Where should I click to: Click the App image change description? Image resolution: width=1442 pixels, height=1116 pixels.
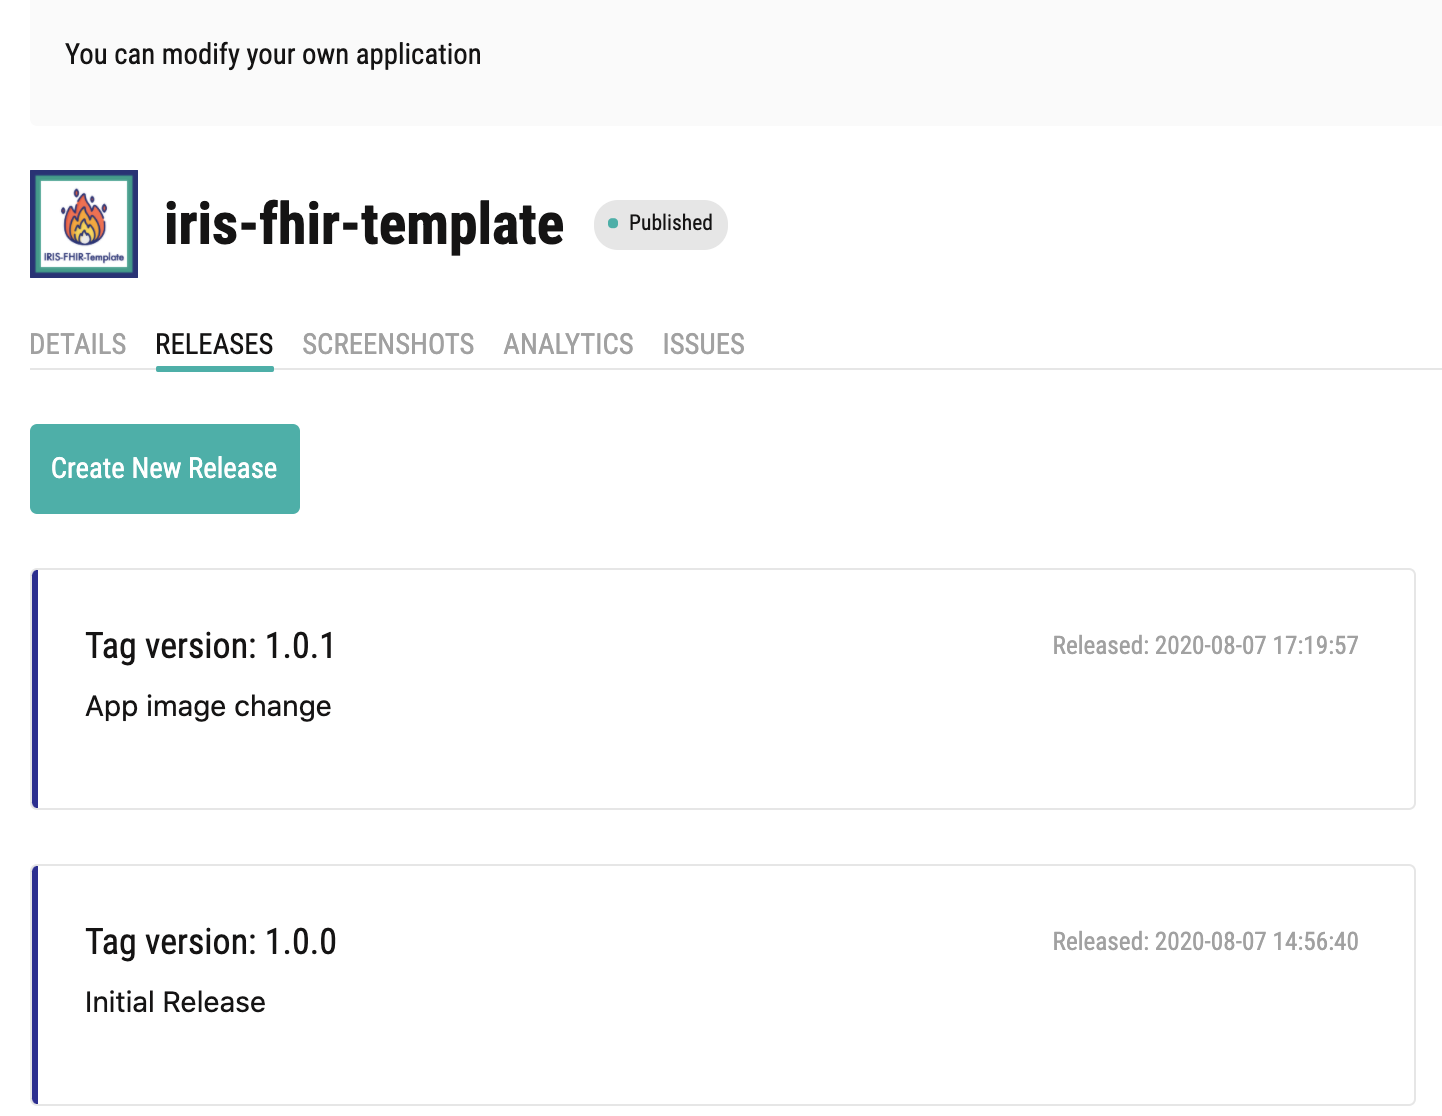208,706
